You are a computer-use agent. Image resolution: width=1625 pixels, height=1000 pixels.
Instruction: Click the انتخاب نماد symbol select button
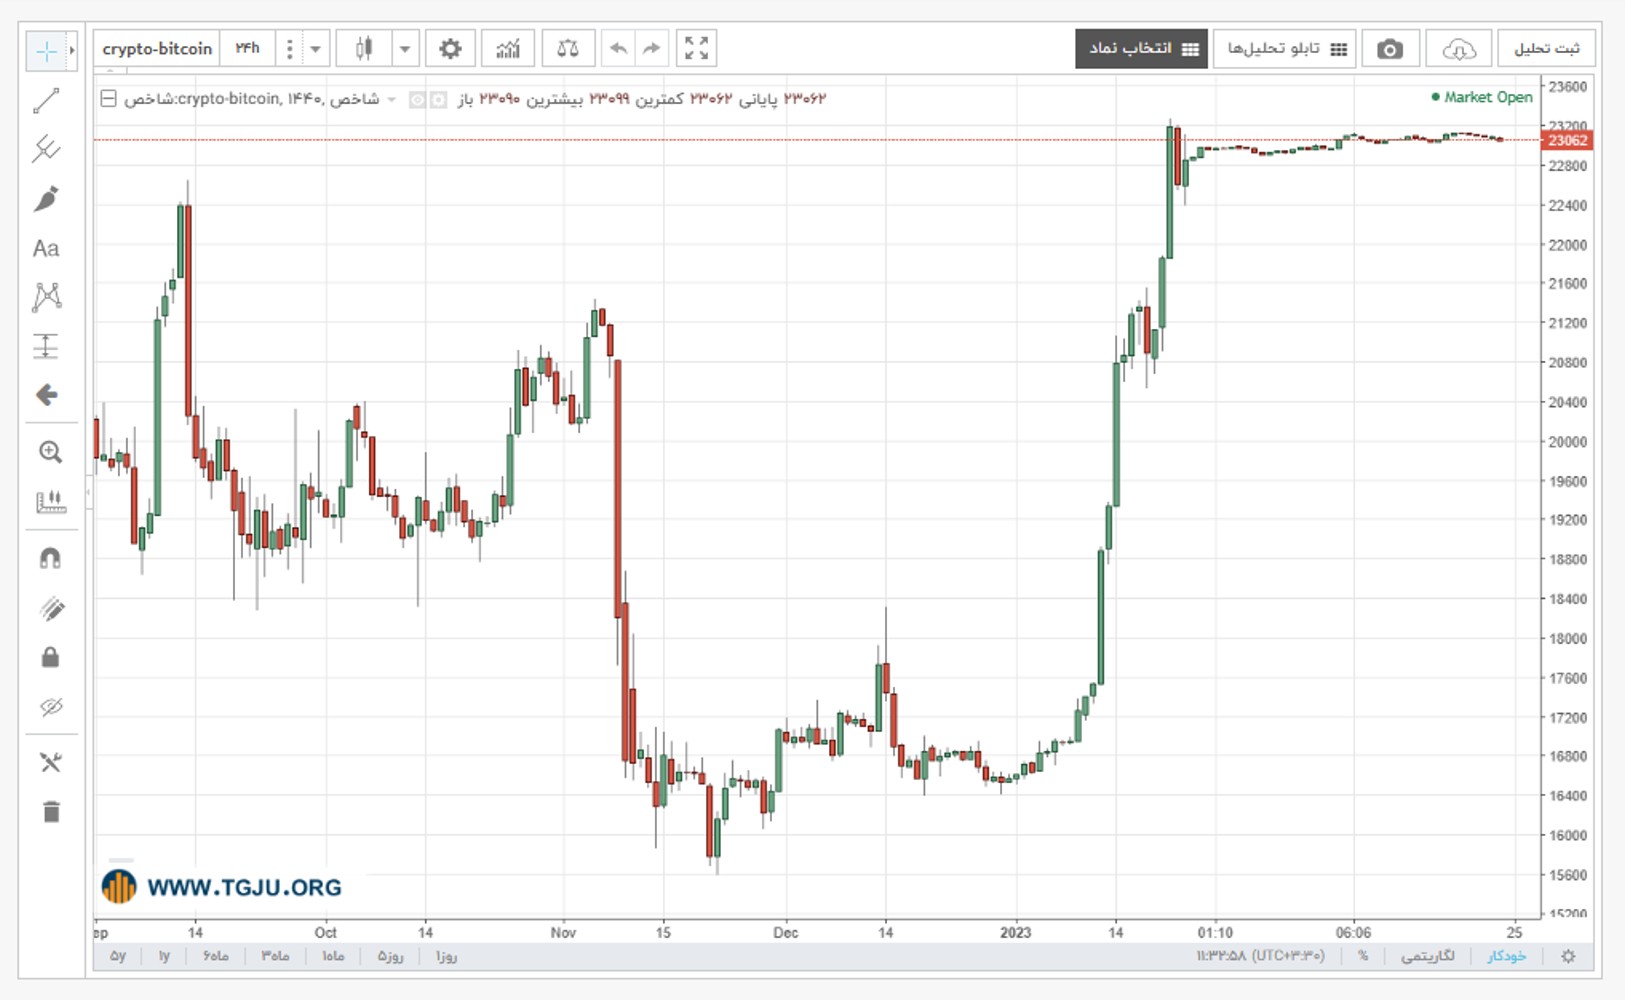[x=1142, y=48]
